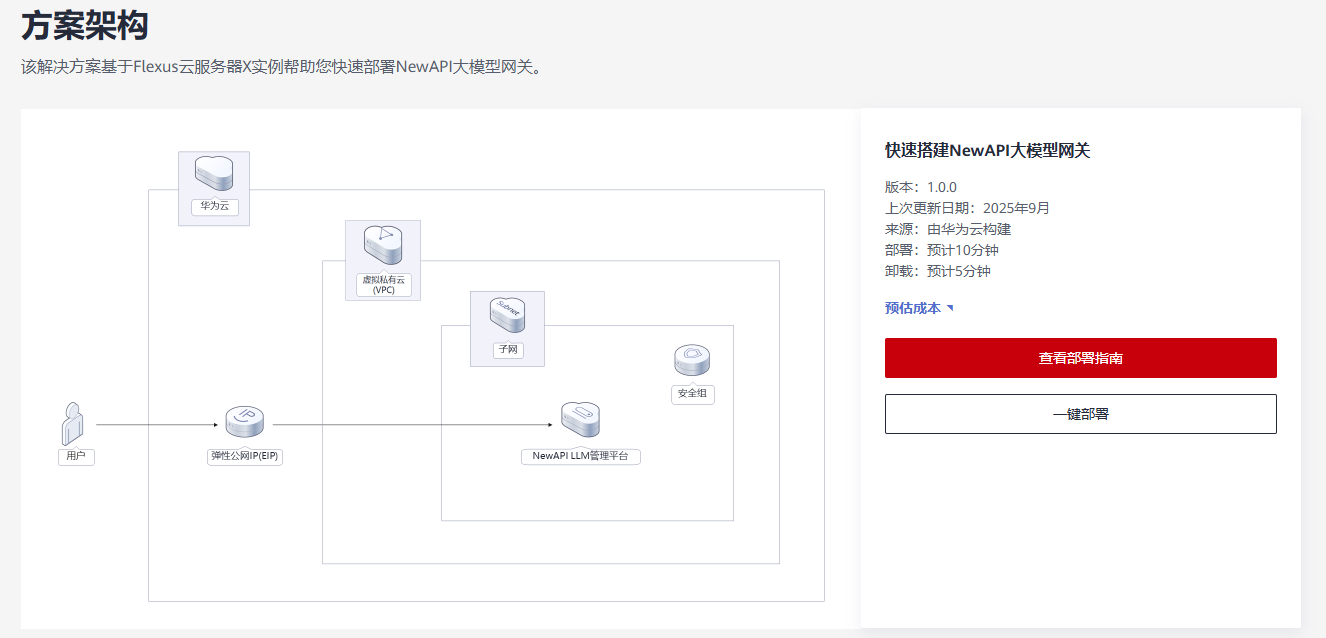
Task: Select the 子网 label text
Action: [507, 350]
